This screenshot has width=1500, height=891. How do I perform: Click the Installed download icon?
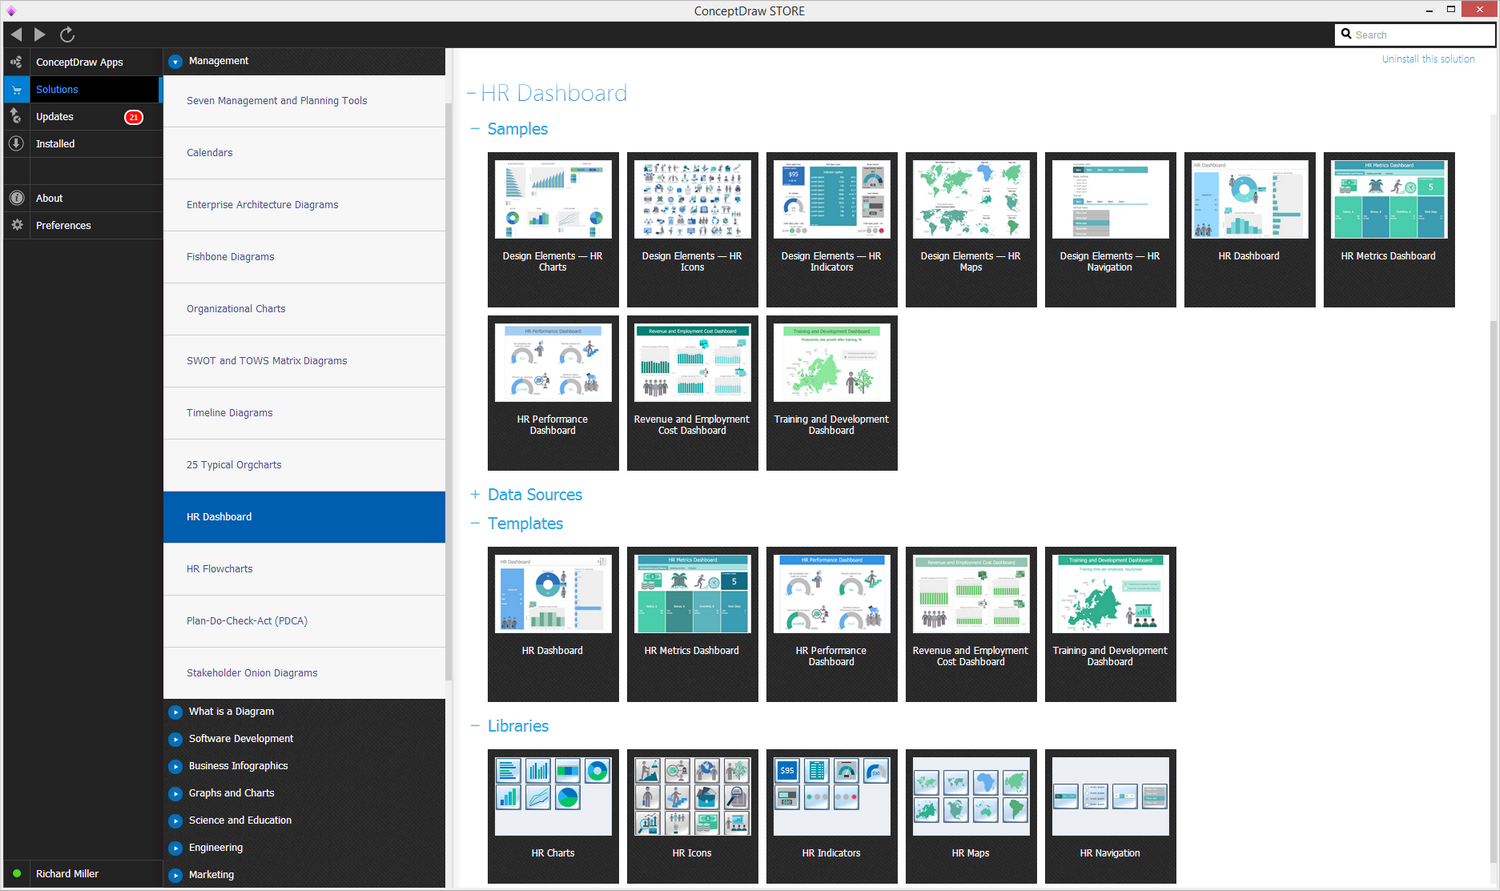16,143
